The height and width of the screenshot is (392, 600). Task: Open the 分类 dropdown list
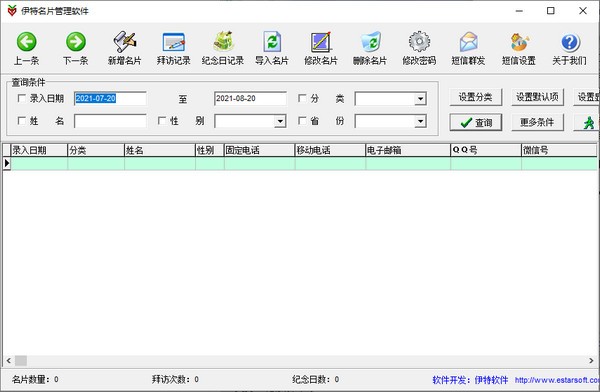(x=420, y=99)
